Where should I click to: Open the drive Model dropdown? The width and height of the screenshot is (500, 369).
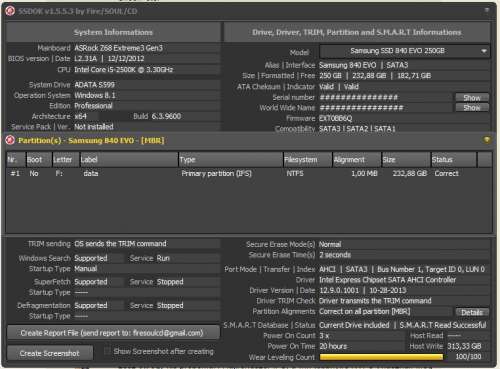click(404, 51)
